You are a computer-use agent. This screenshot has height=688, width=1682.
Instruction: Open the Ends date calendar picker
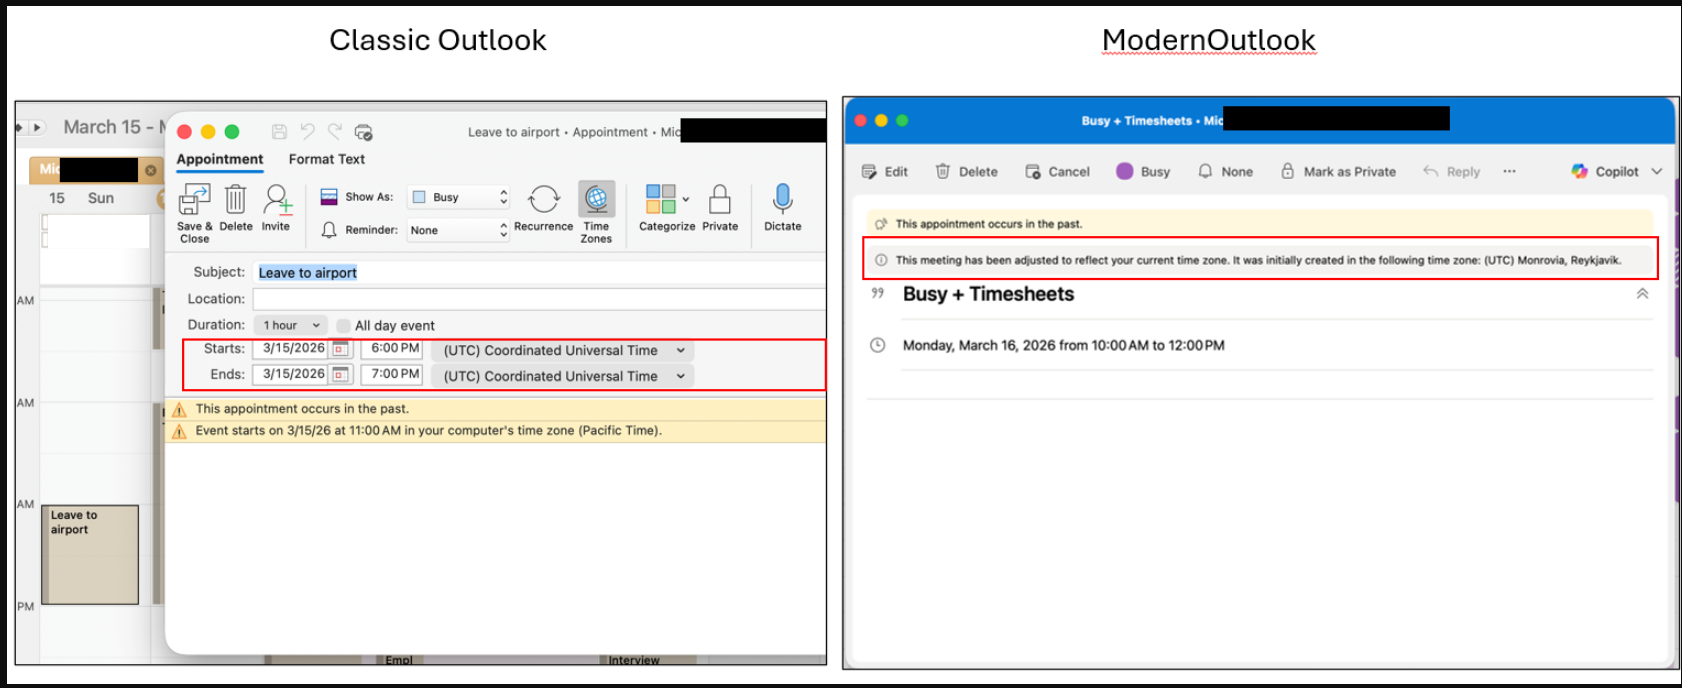coord(340,374)
